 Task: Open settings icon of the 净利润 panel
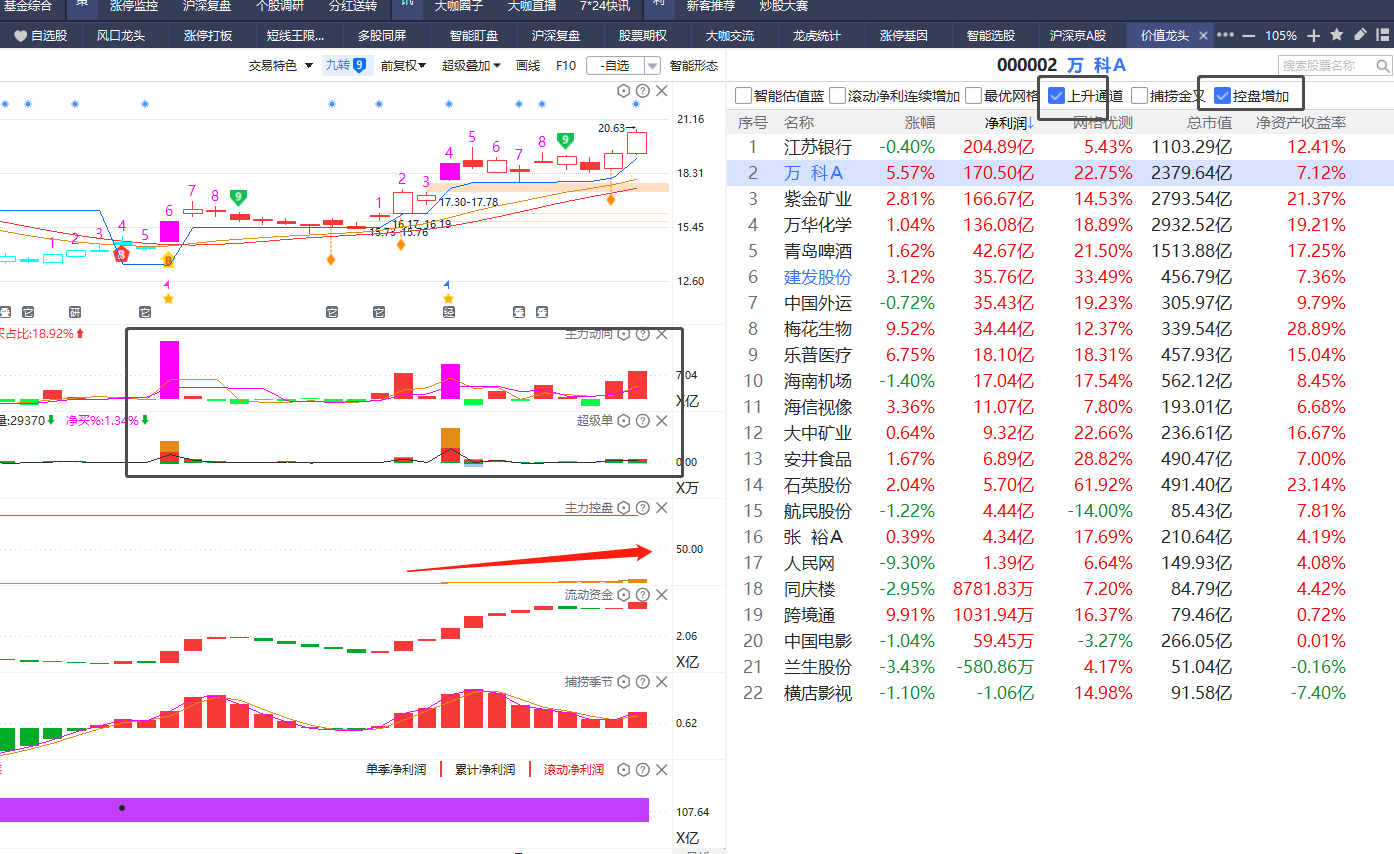click(625, 770)
